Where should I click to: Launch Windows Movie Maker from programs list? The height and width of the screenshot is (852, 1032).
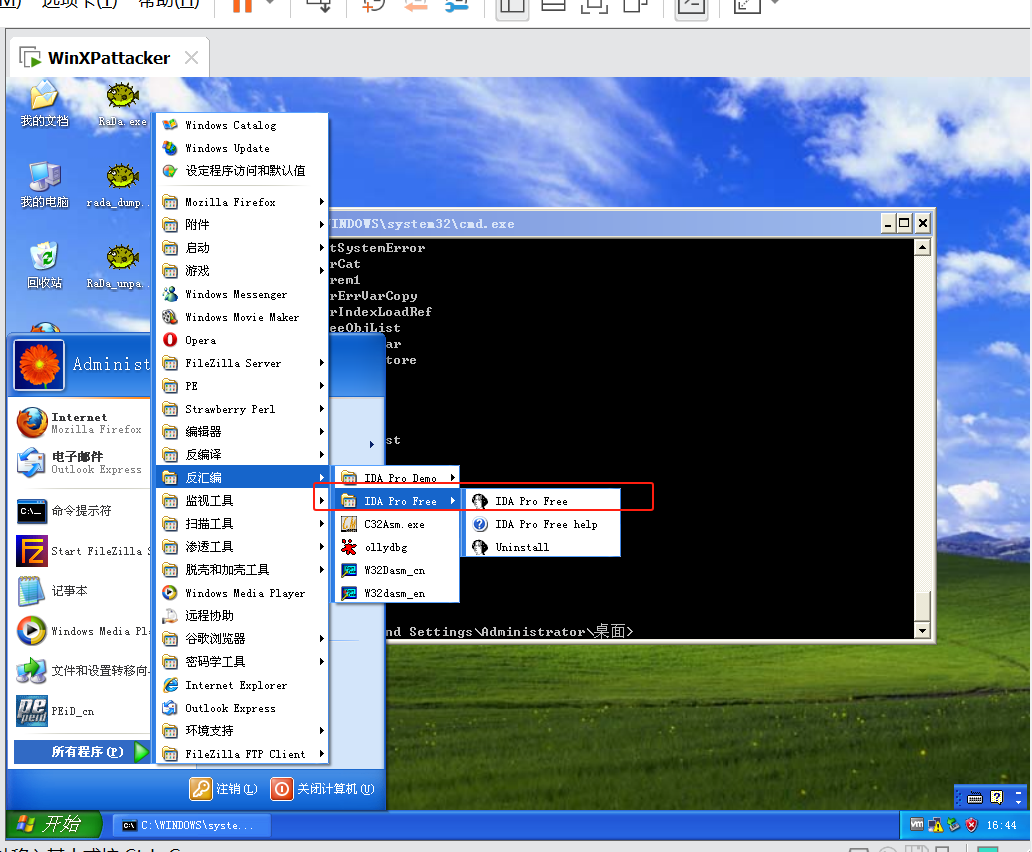[242, 317]
